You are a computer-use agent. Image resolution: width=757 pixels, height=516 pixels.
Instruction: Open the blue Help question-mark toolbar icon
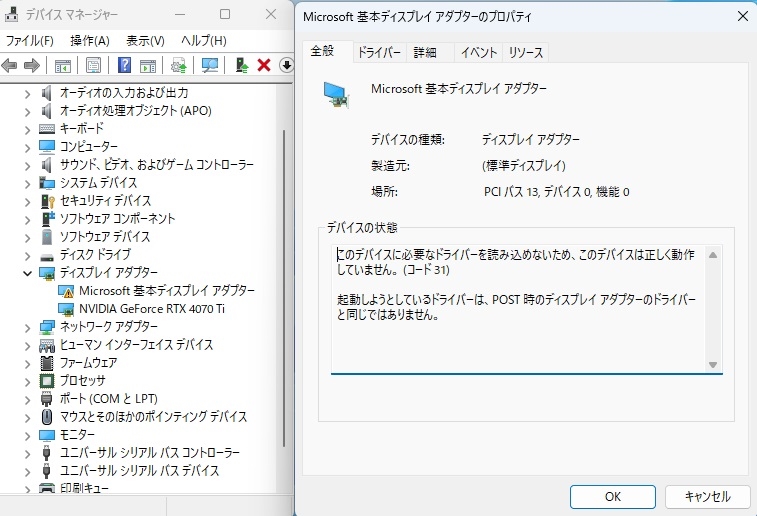tap(125, 65)
